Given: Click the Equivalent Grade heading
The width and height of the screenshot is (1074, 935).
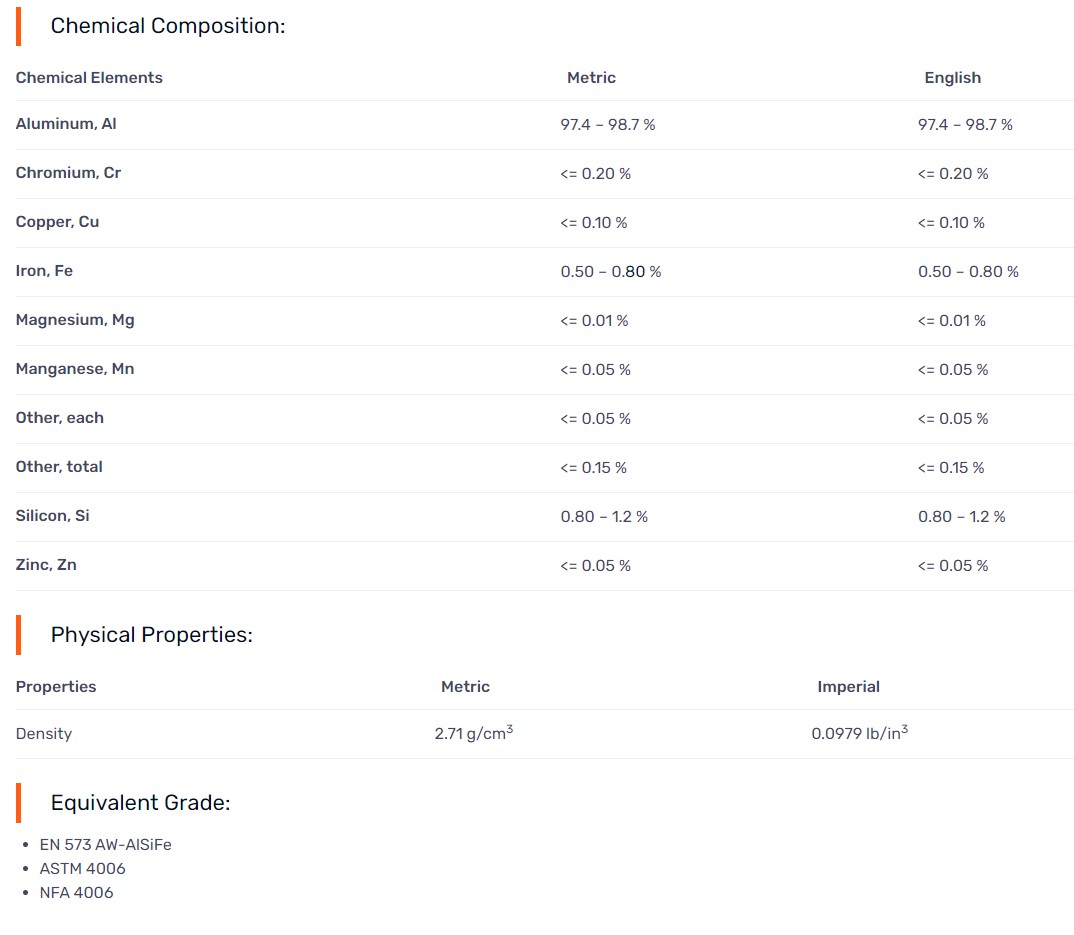Looking at the screenshot, I should (x=140, y=803).
